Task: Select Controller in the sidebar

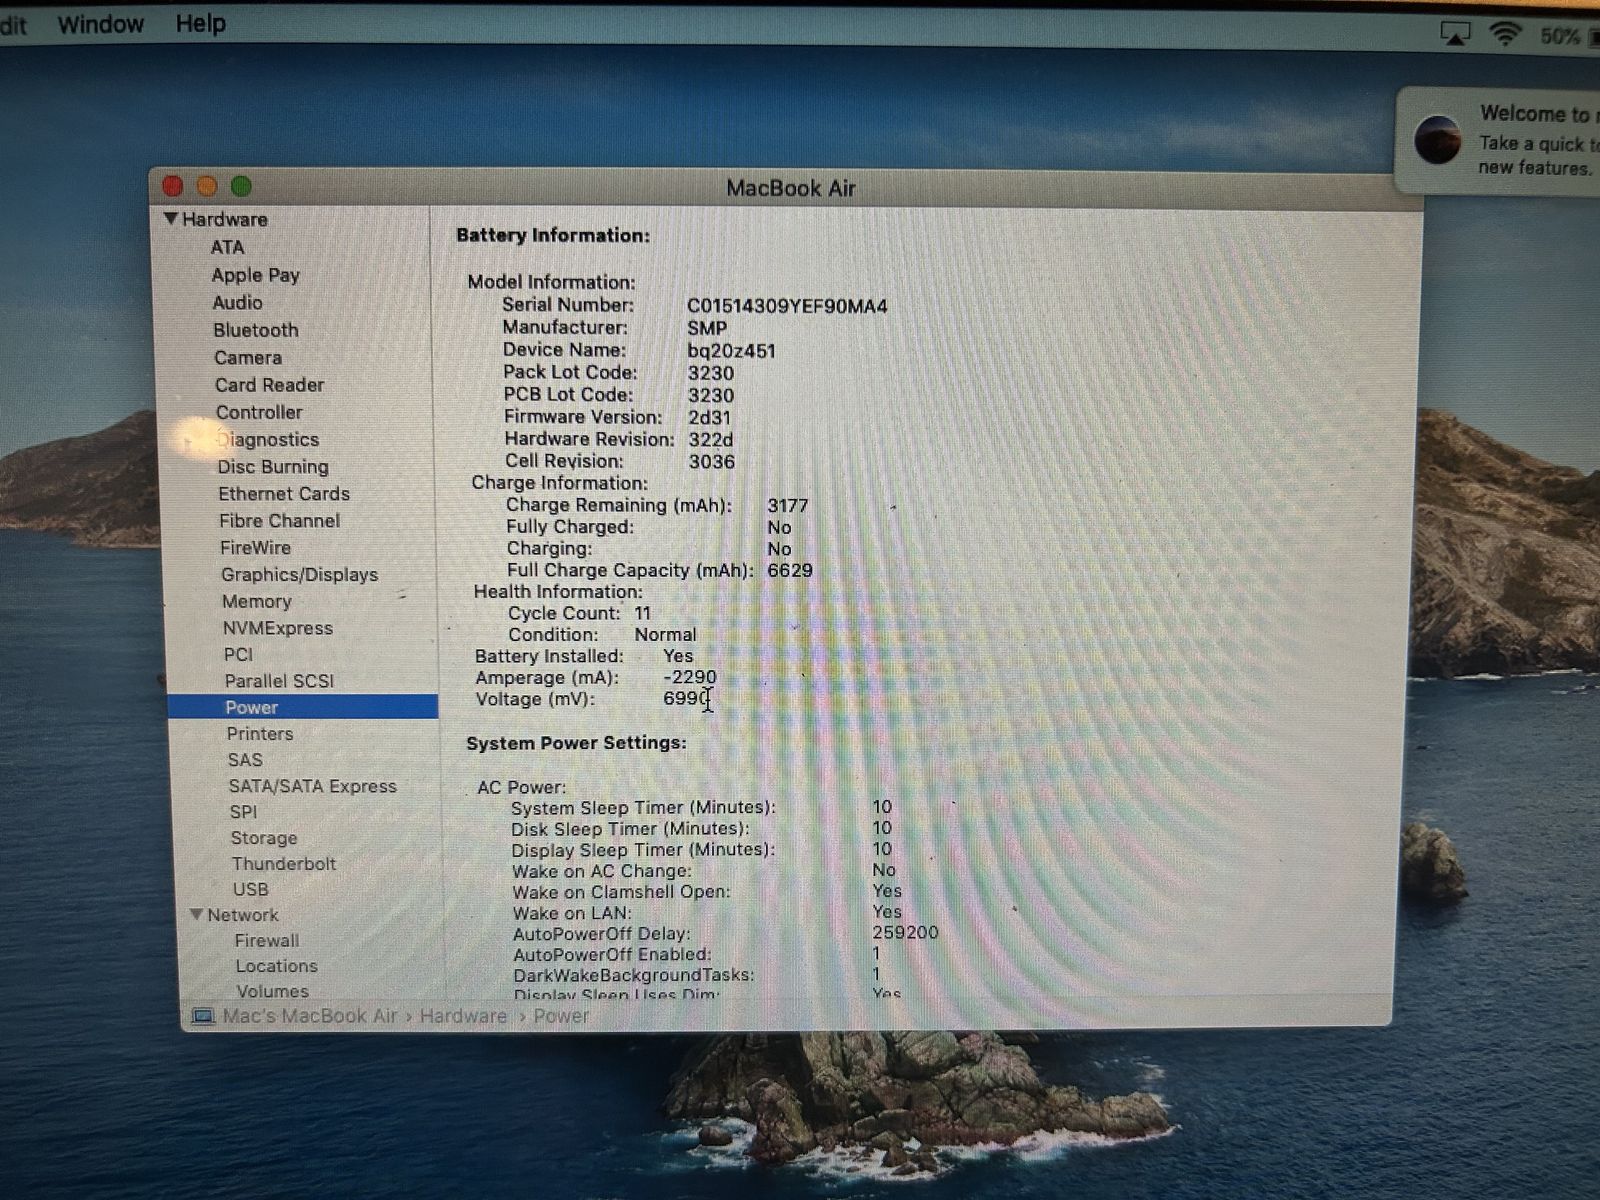Action: 258,412
